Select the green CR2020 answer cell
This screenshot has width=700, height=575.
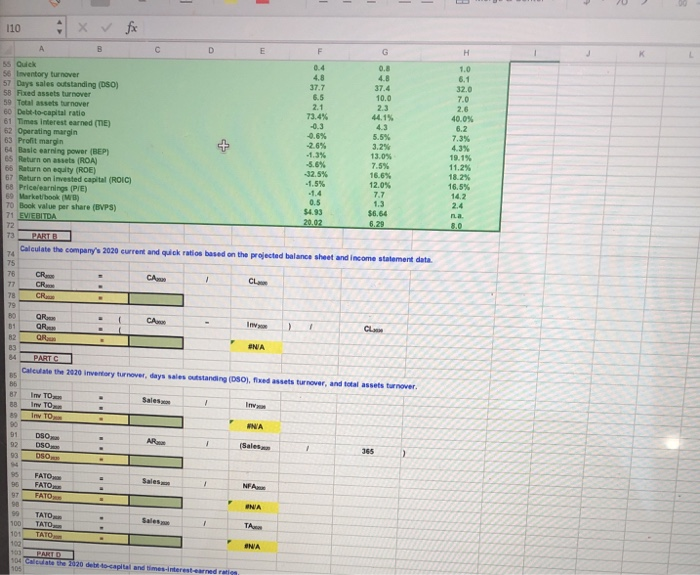156,300
